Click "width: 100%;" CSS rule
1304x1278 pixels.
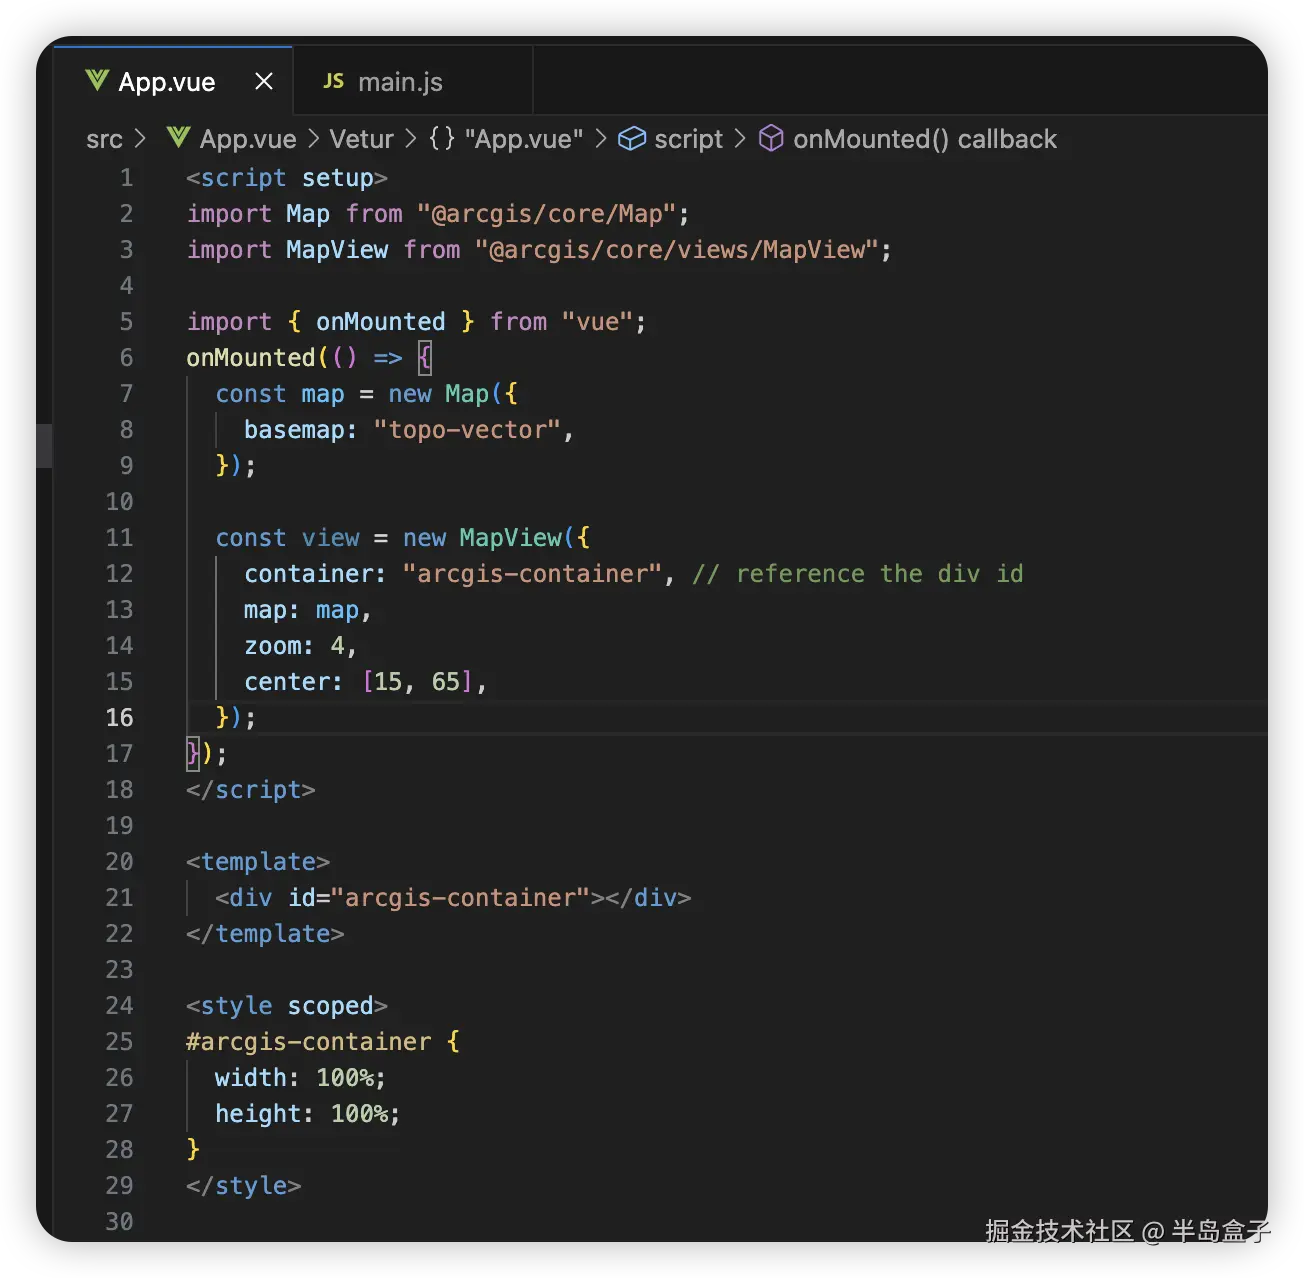click(301, 1078)
